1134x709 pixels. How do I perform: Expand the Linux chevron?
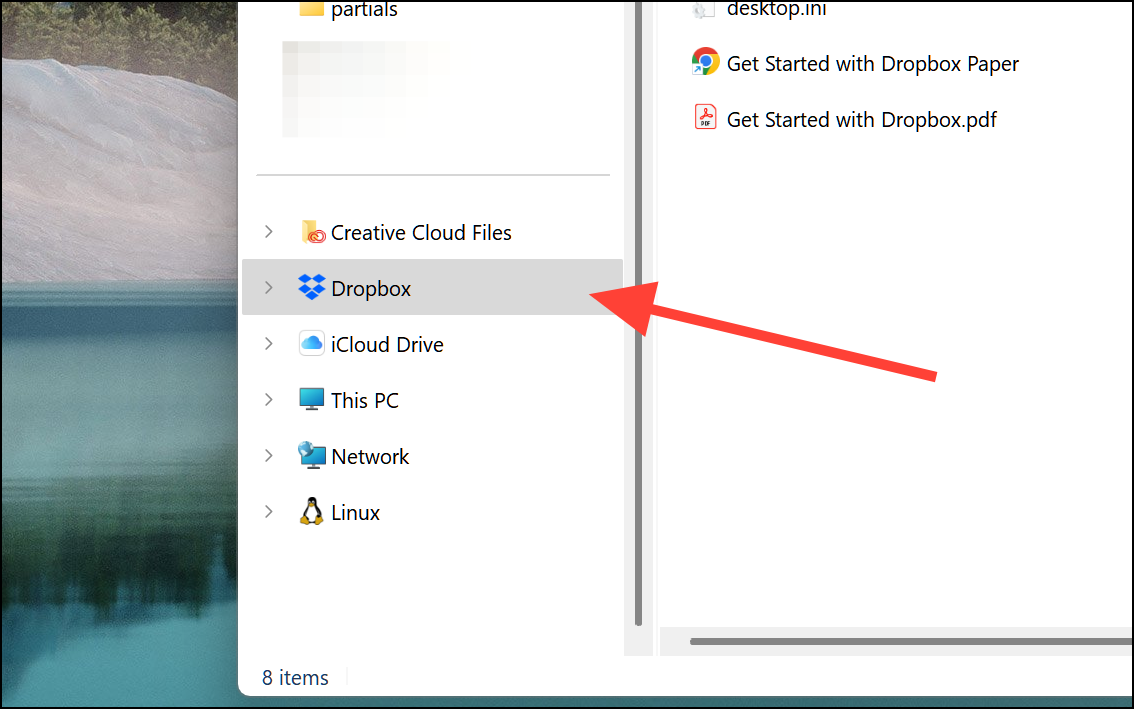pos(269,511)
